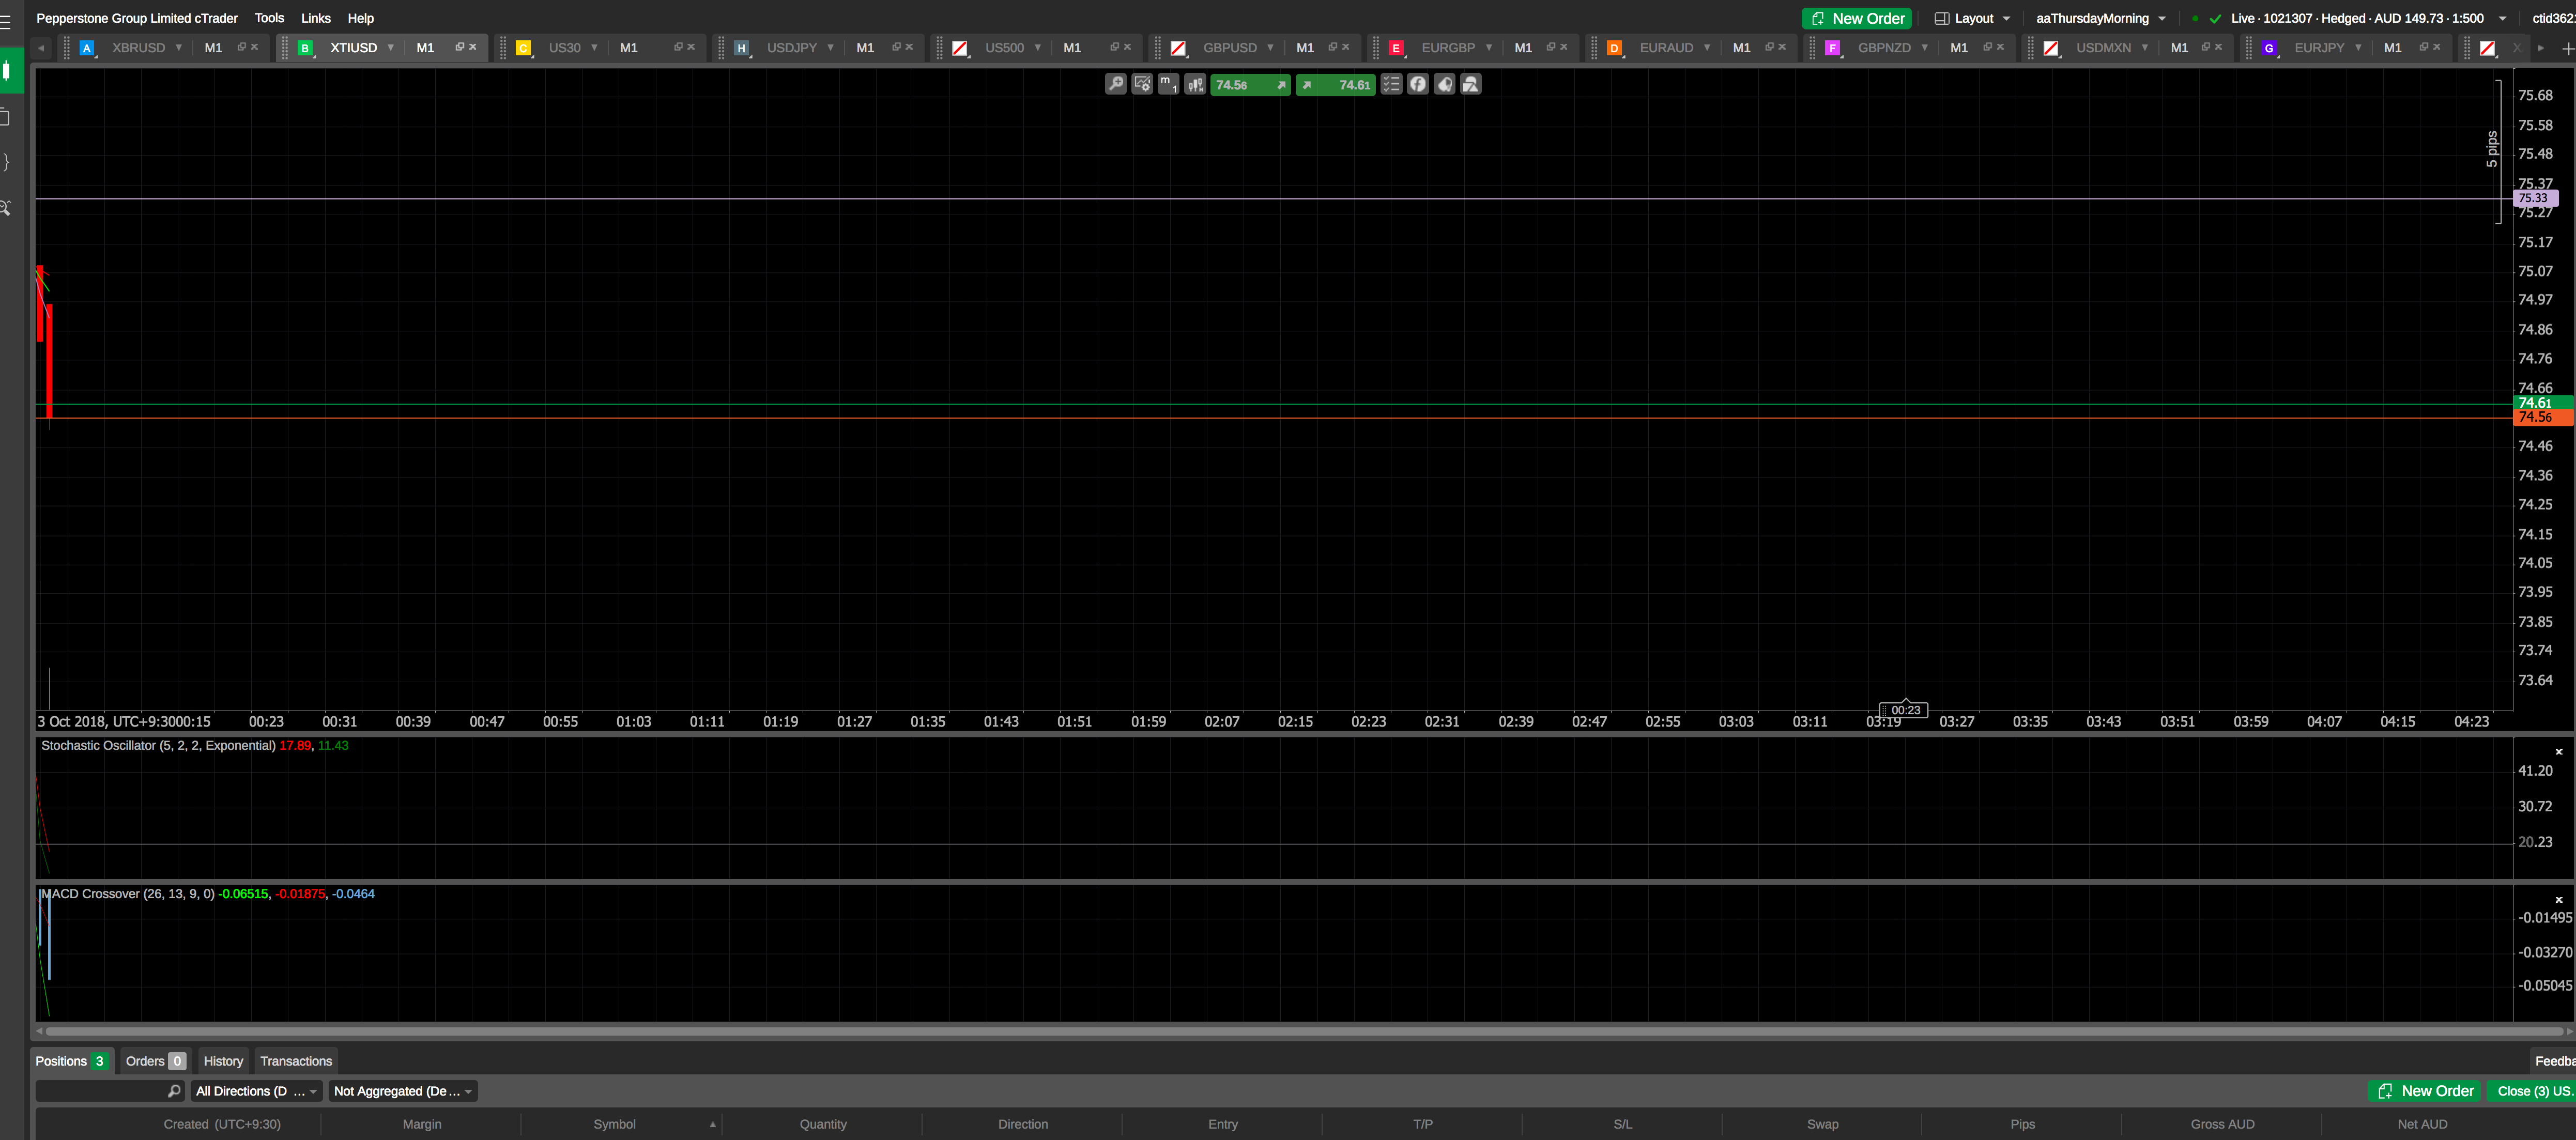The image size is (2576, 1140).
Task: Close the Stochastic Oscillator panel
Action: pos(2559,751)
